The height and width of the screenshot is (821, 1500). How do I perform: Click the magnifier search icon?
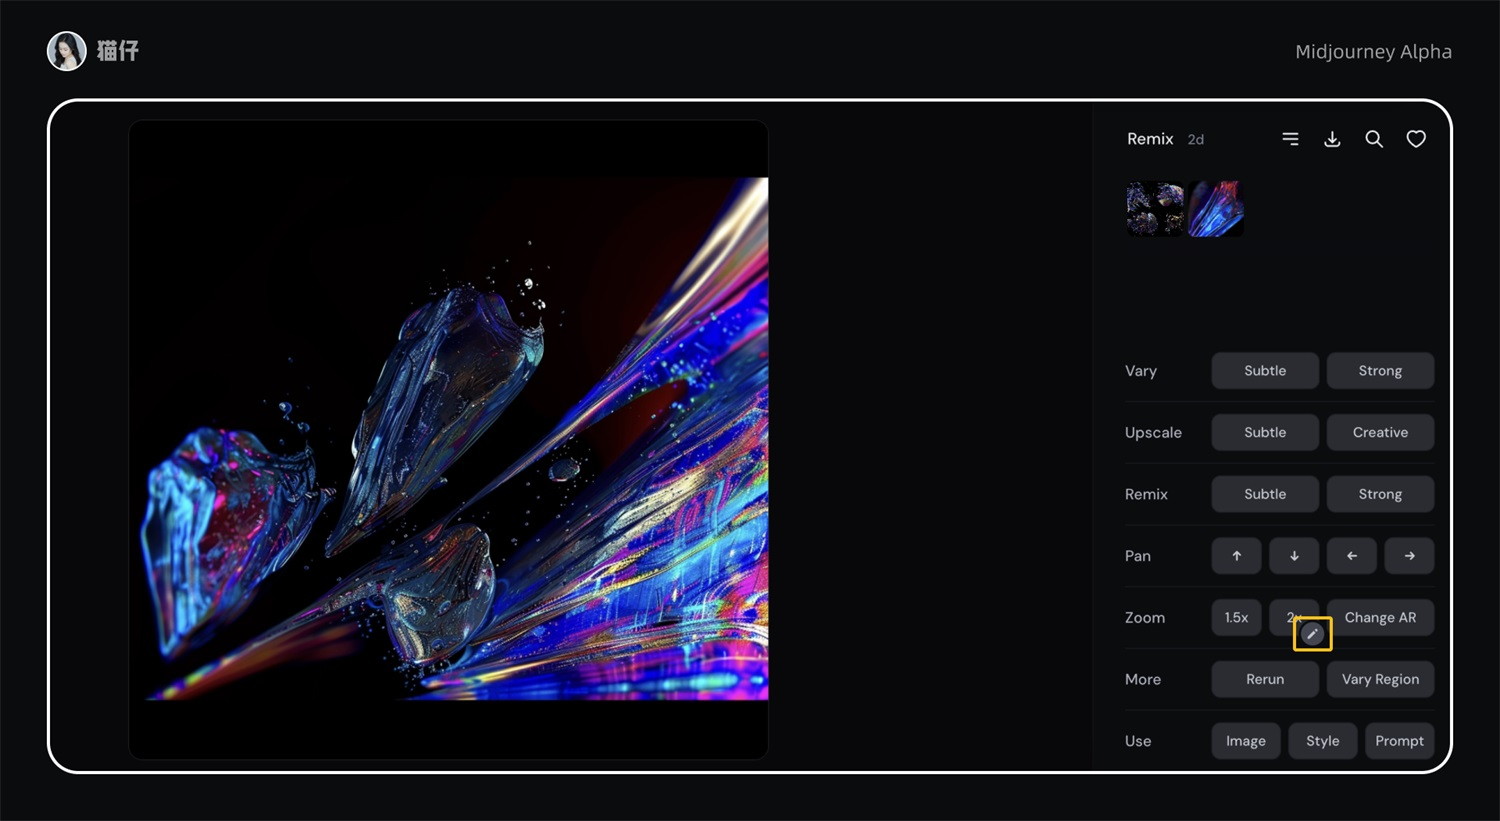pos(1374,139)
